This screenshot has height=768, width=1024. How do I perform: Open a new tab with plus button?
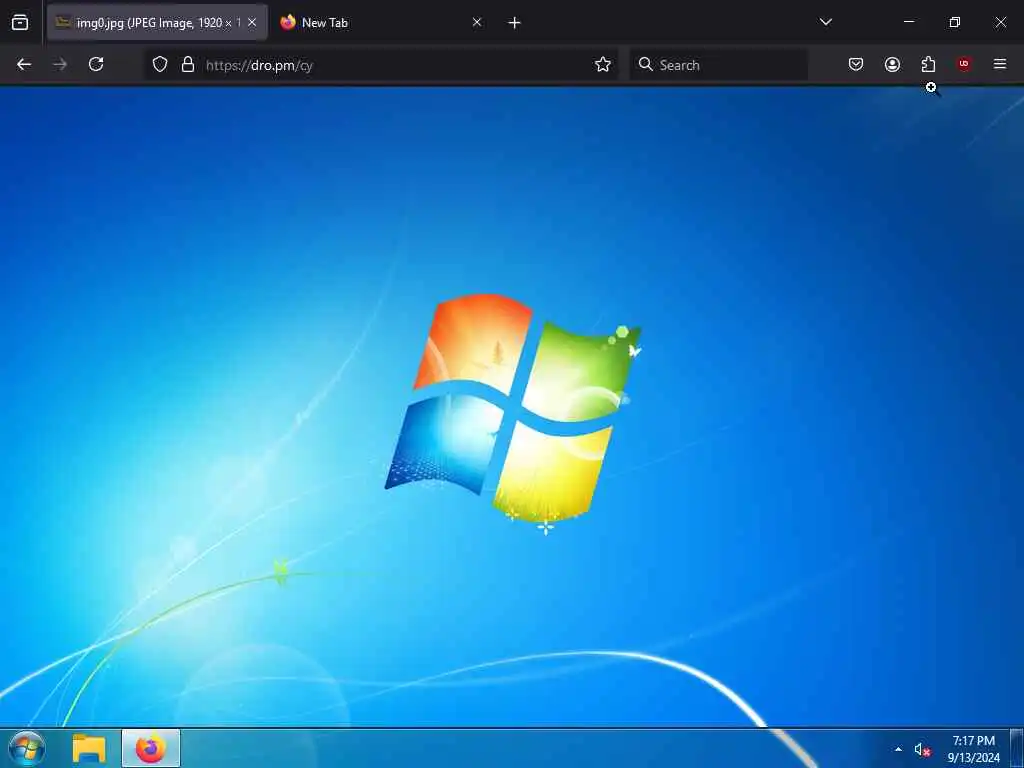515,23
